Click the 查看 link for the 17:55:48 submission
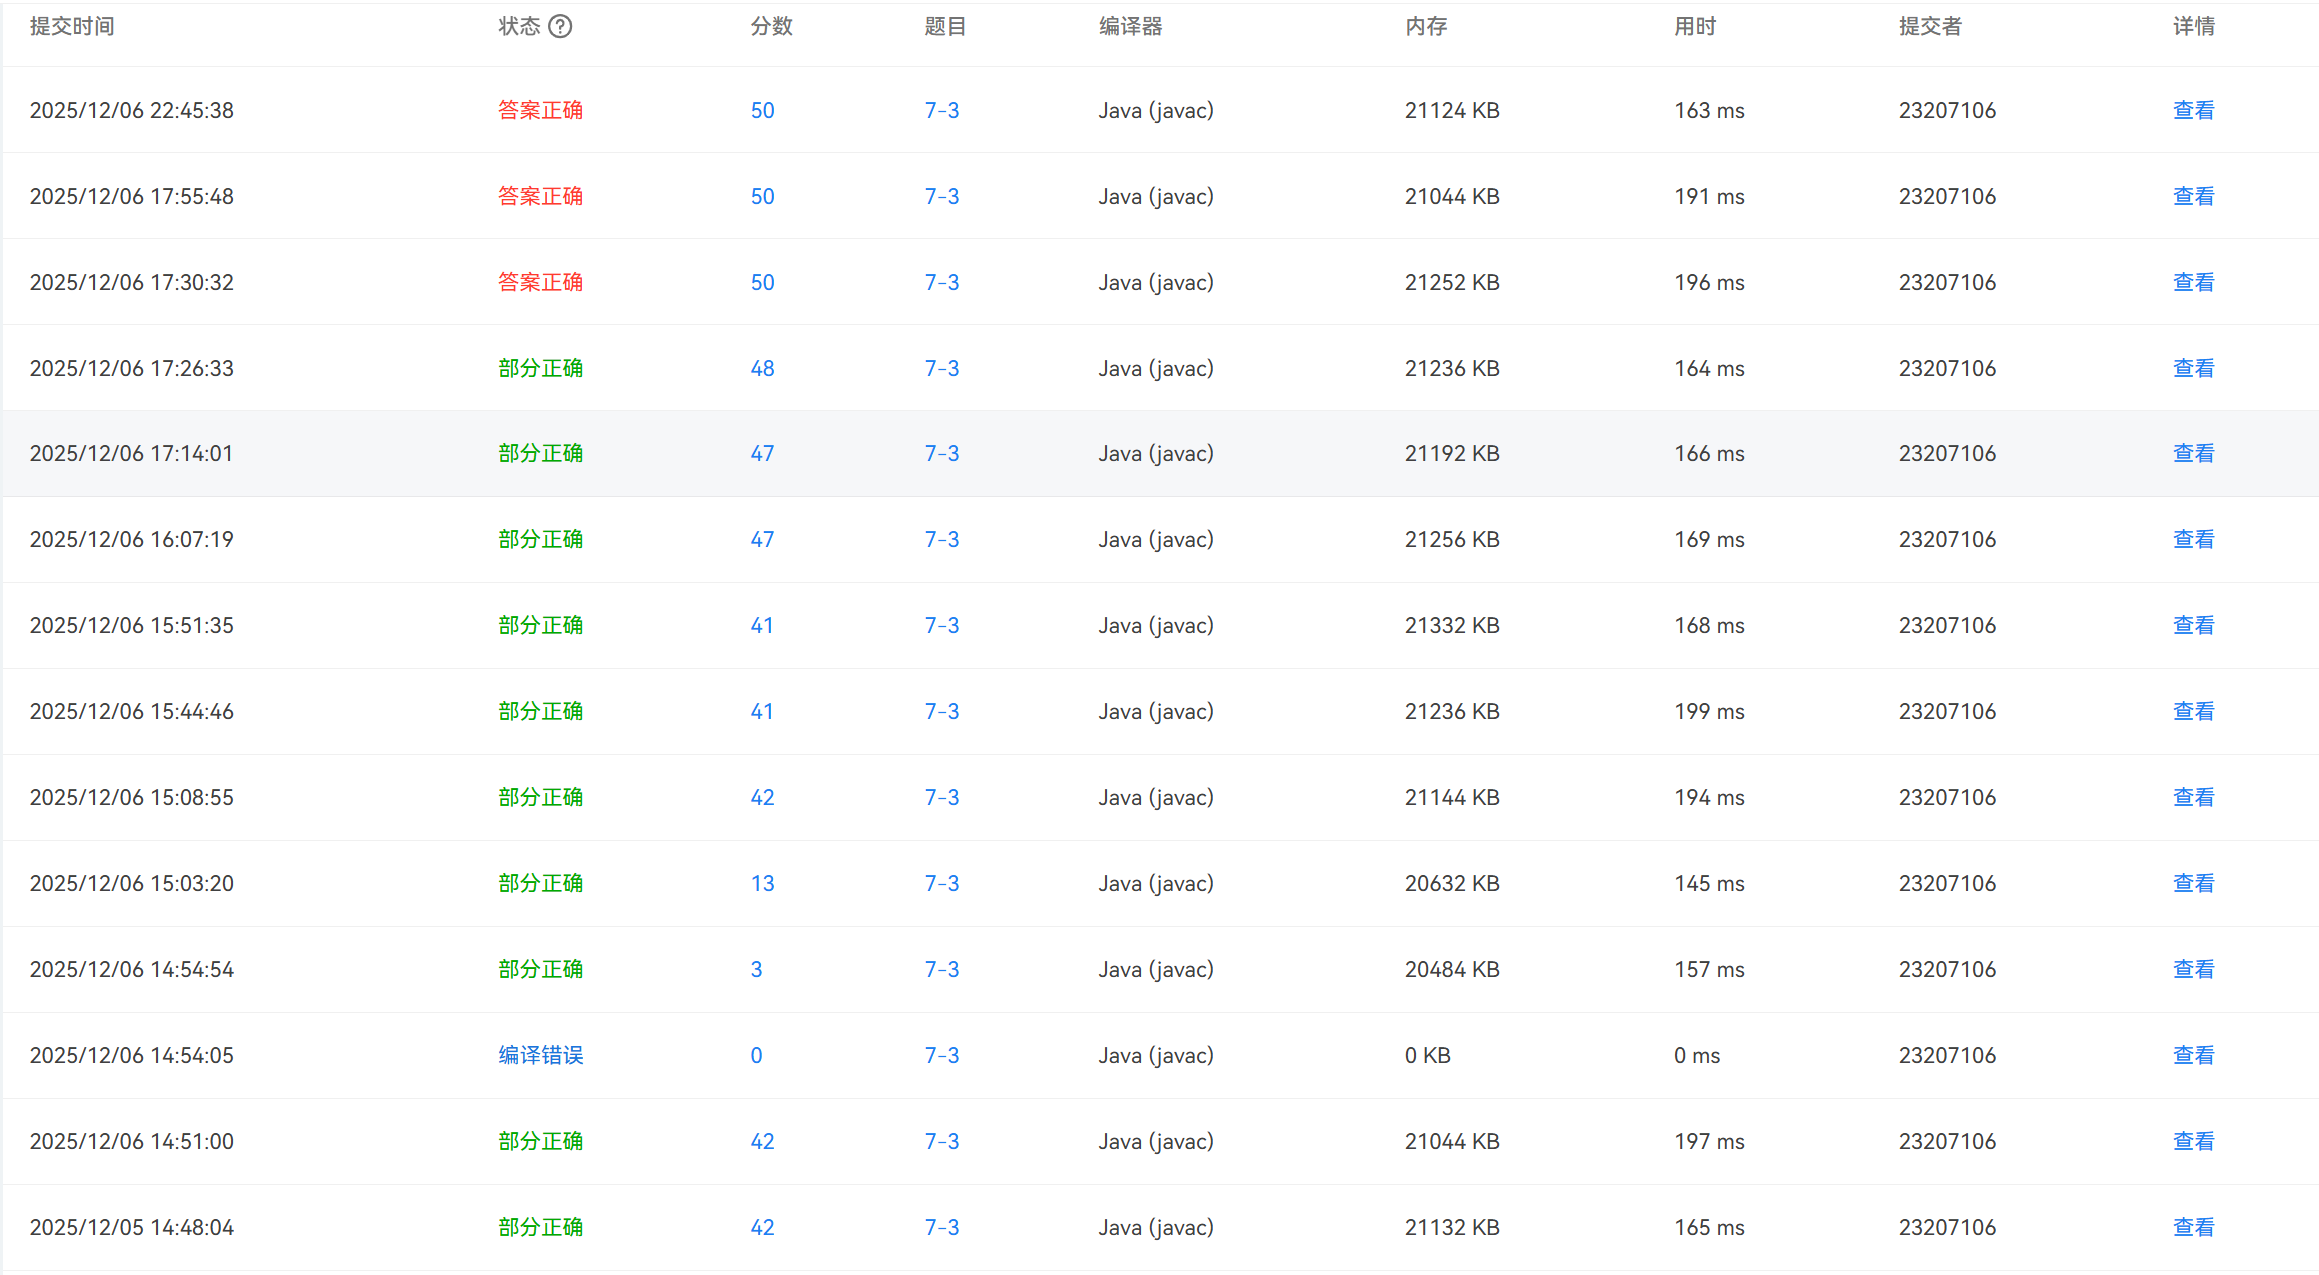The height and width of the screenshot is (1275, 2319). point(2193,196)
